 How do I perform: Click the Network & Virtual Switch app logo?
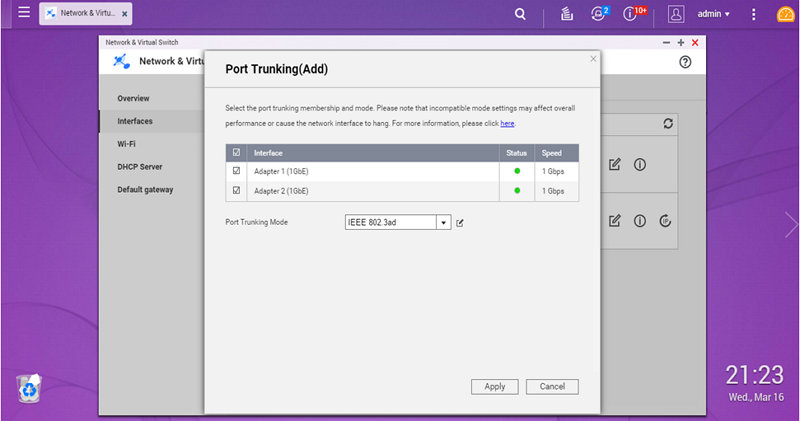[x=121, y=61]
